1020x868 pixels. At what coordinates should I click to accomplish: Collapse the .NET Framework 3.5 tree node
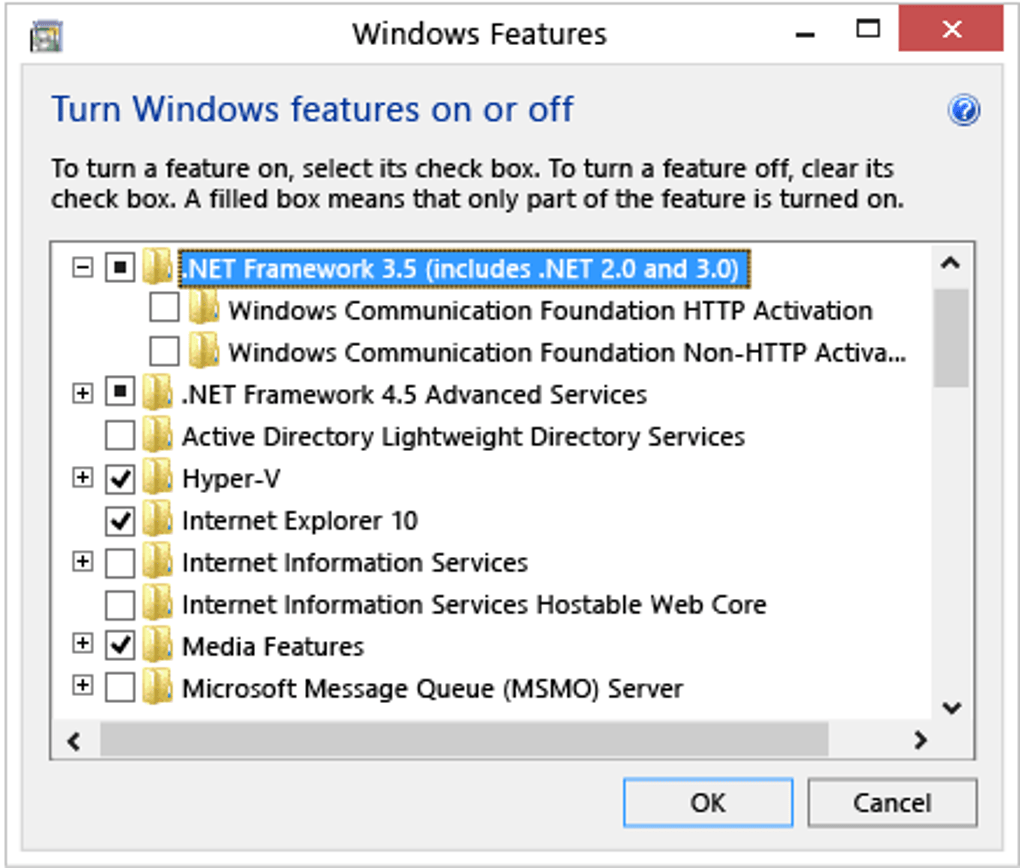pos(84,268)
